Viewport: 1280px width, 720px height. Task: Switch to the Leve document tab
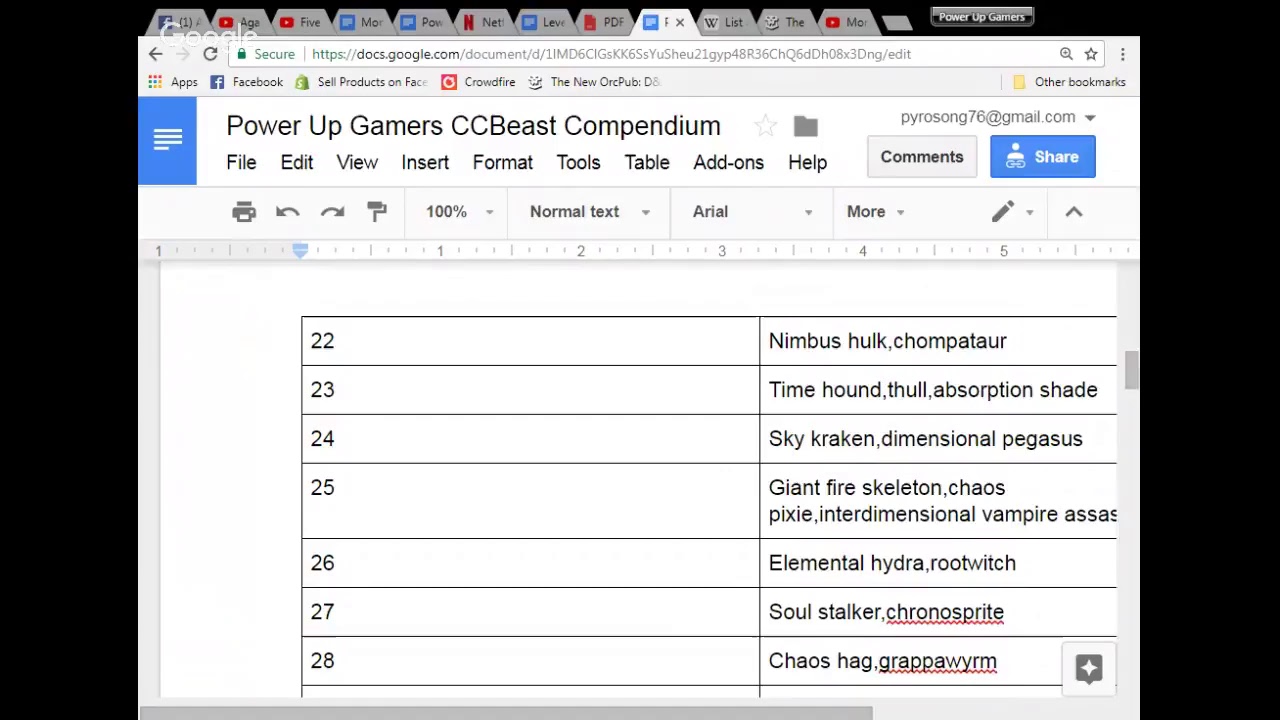(545, 22)
